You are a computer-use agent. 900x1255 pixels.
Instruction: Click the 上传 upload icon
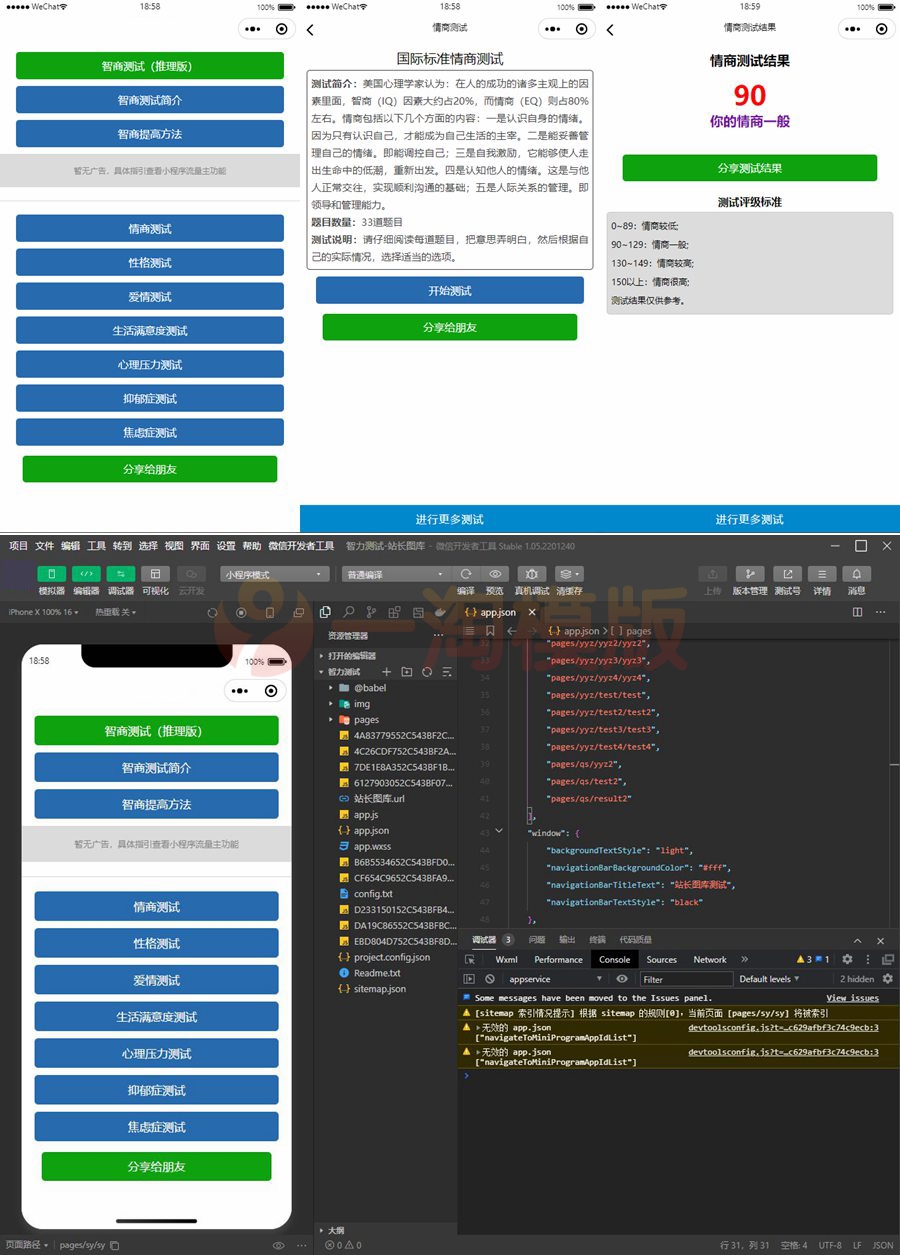710,574
